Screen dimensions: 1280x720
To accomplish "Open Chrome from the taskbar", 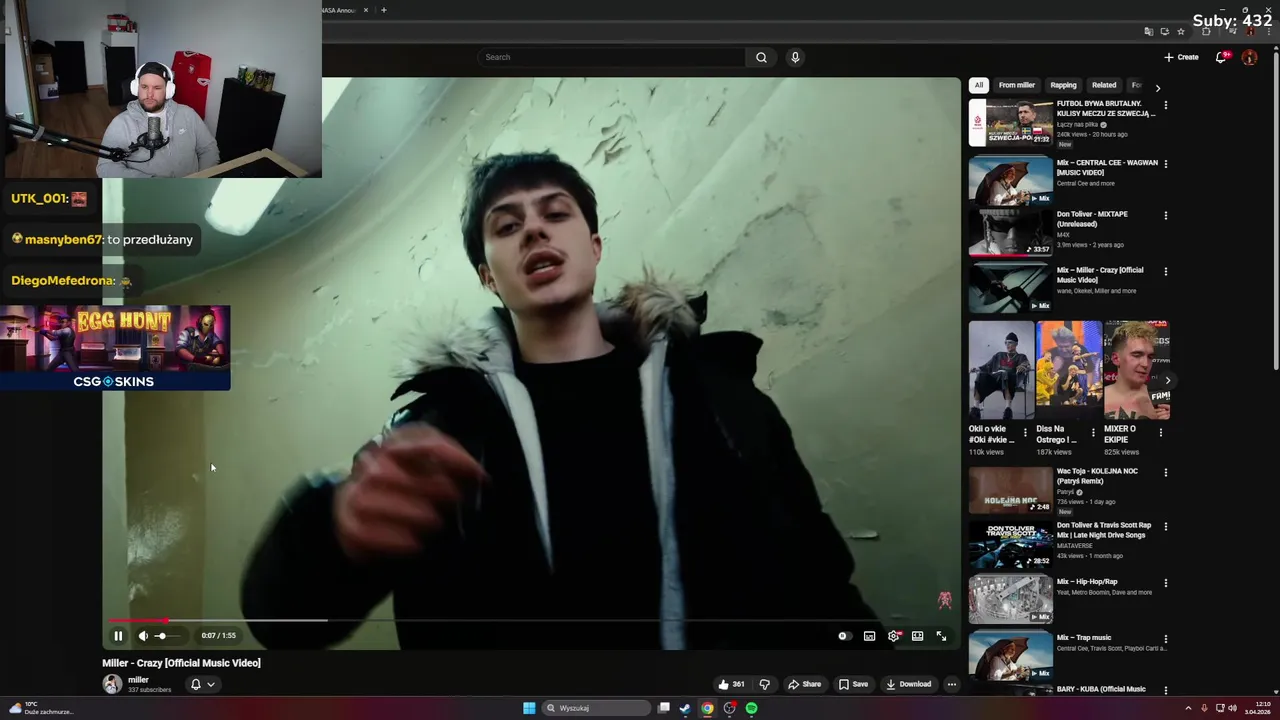I will point(707,708).
